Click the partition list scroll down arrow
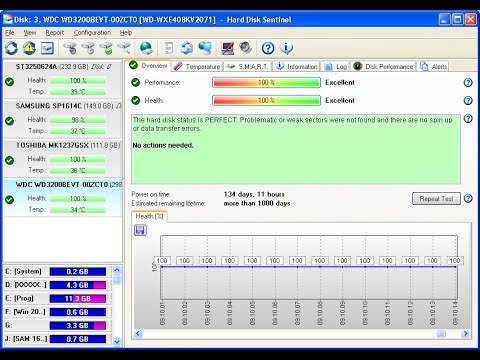The image size is (480, 360). [117, 341]
